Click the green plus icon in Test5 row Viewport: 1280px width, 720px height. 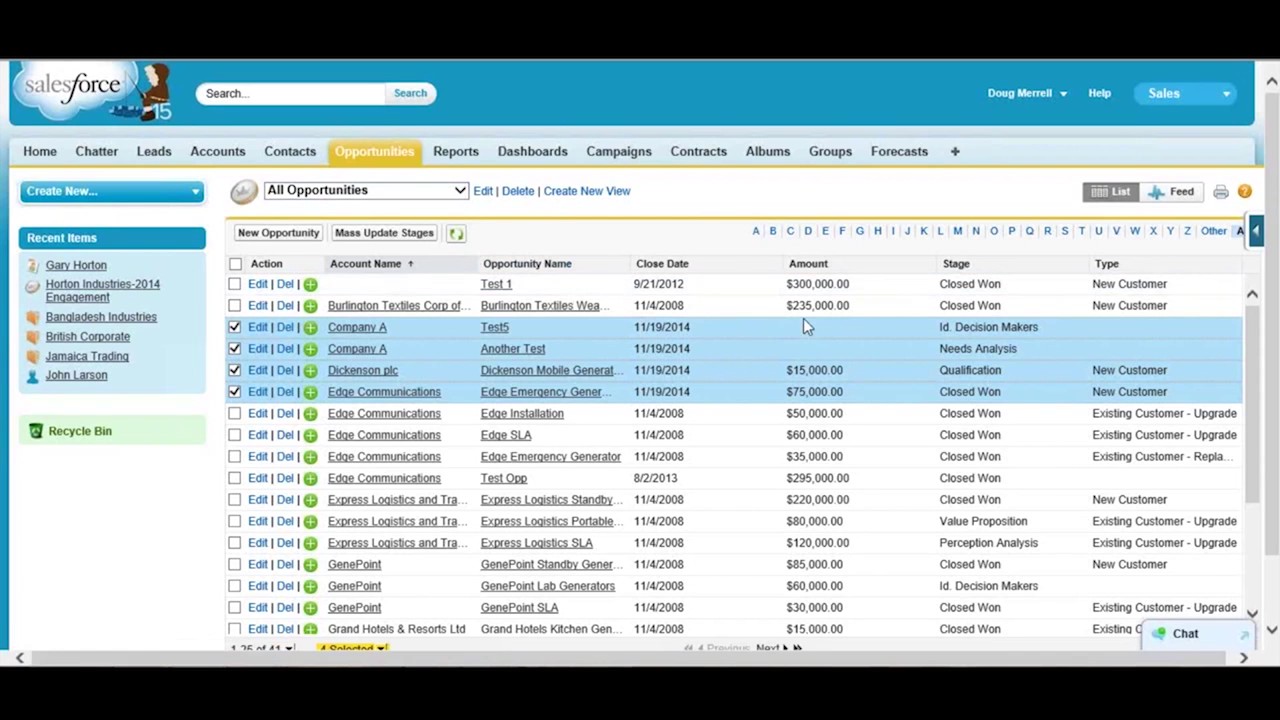310,327
